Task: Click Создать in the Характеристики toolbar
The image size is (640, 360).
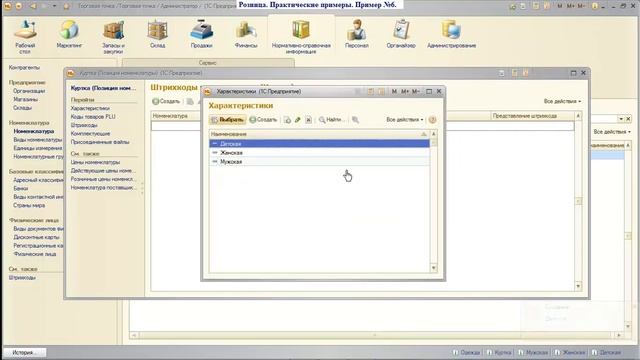Action: point(263,120)
